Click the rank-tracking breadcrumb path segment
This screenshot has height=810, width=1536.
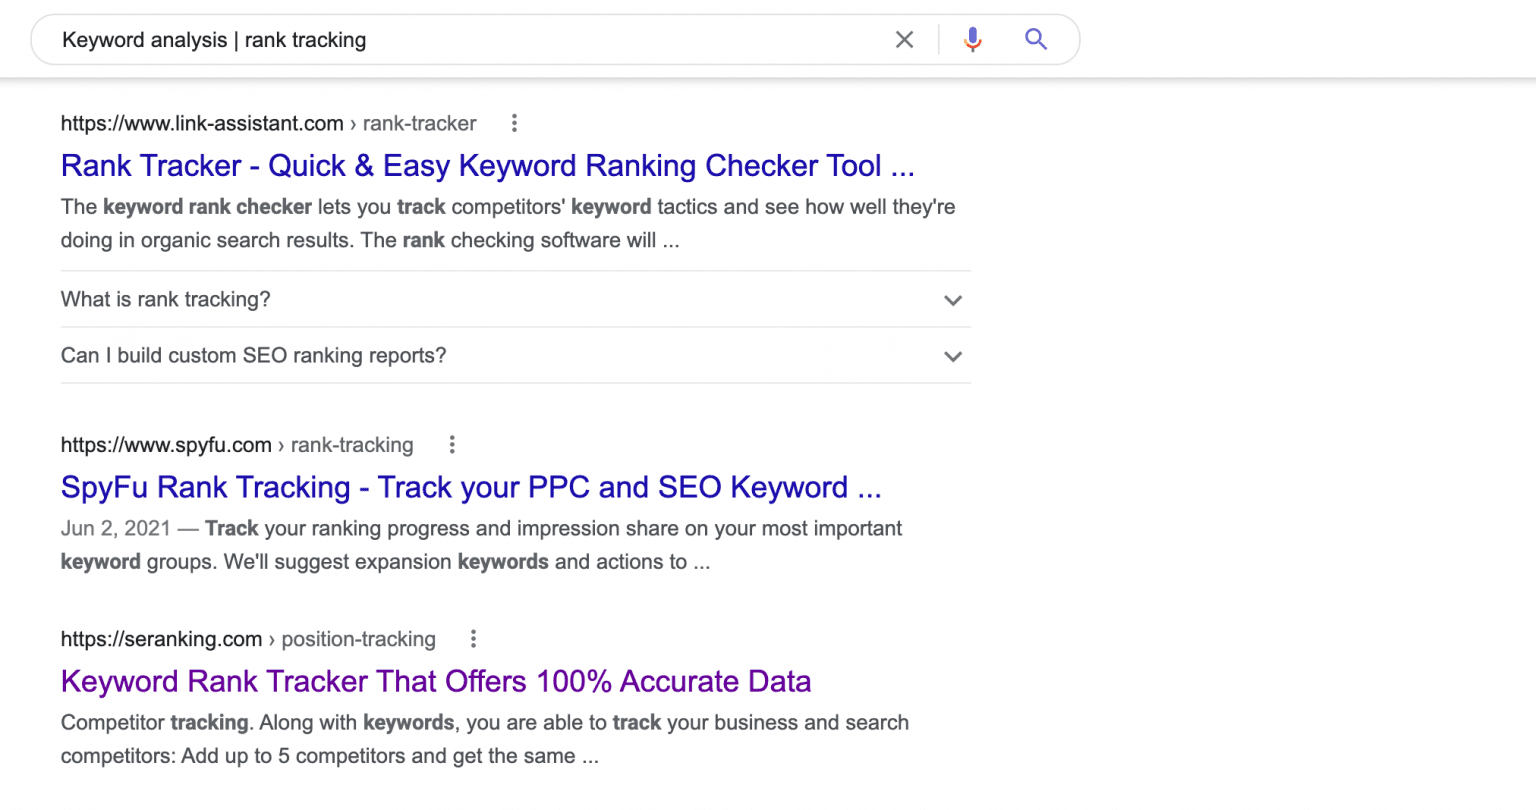352,444
